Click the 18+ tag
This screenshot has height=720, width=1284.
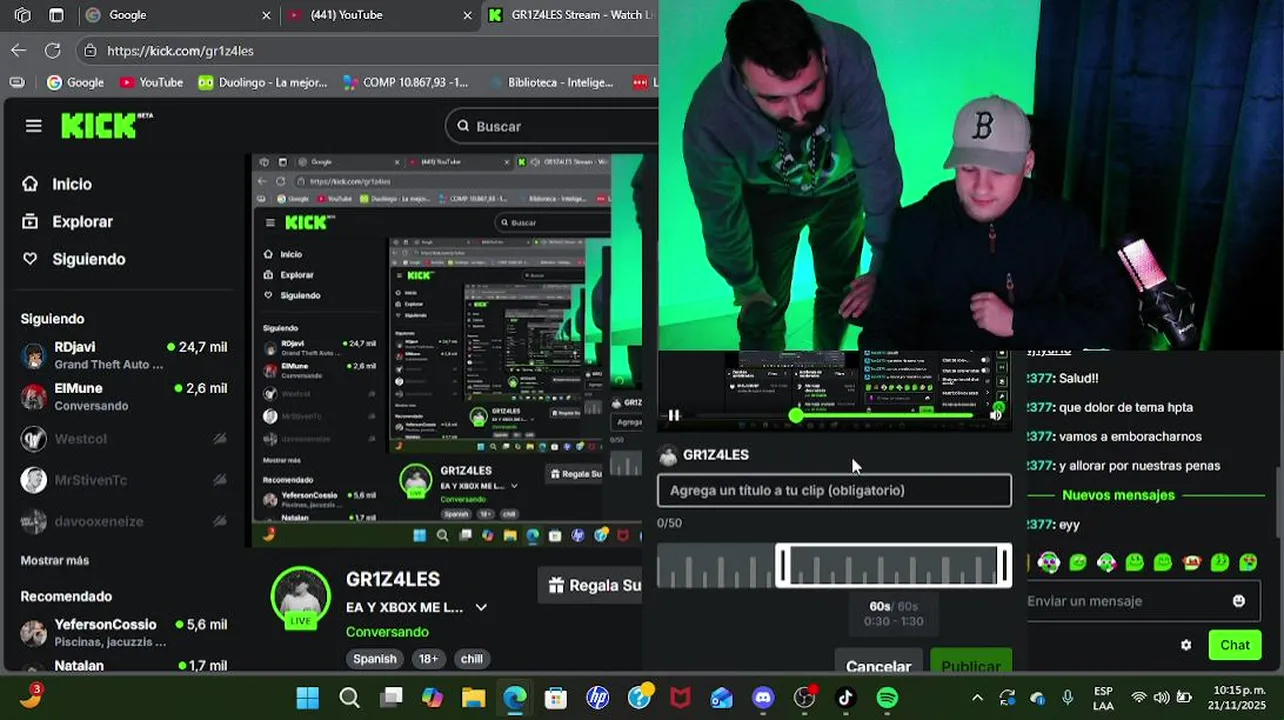[429, 658]
